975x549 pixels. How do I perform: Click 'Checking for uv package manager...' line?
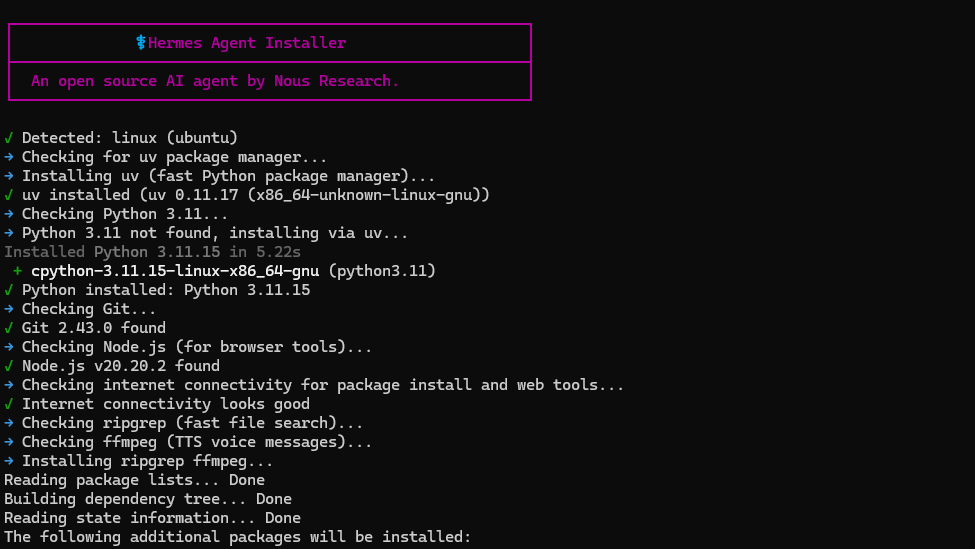pyautogui.click(x=174, y=157)
